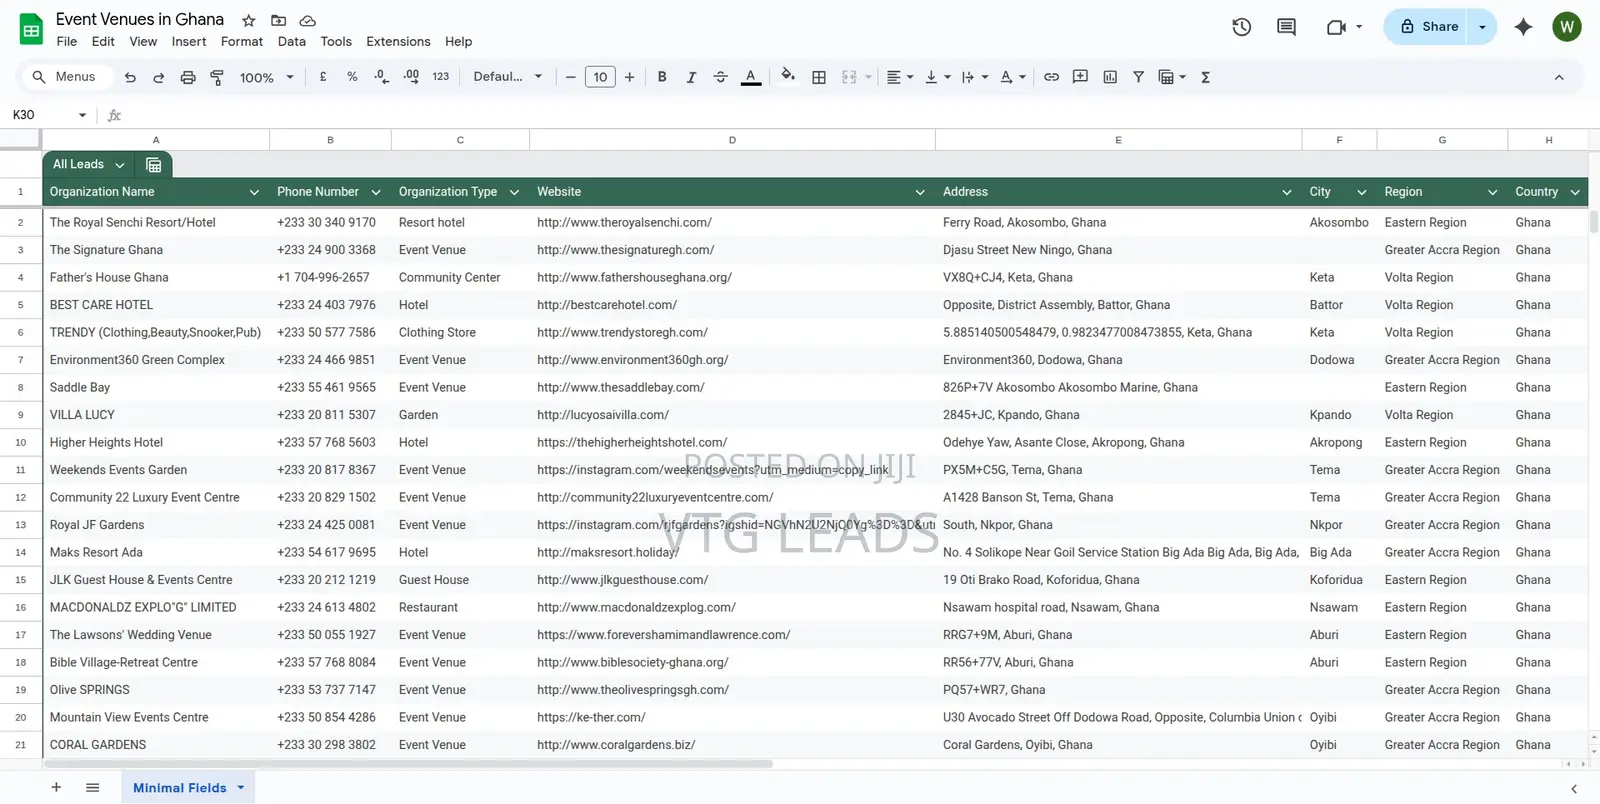1600x804 pixels.
Task: Open the File menu
Action: click(x=67, y=42)
